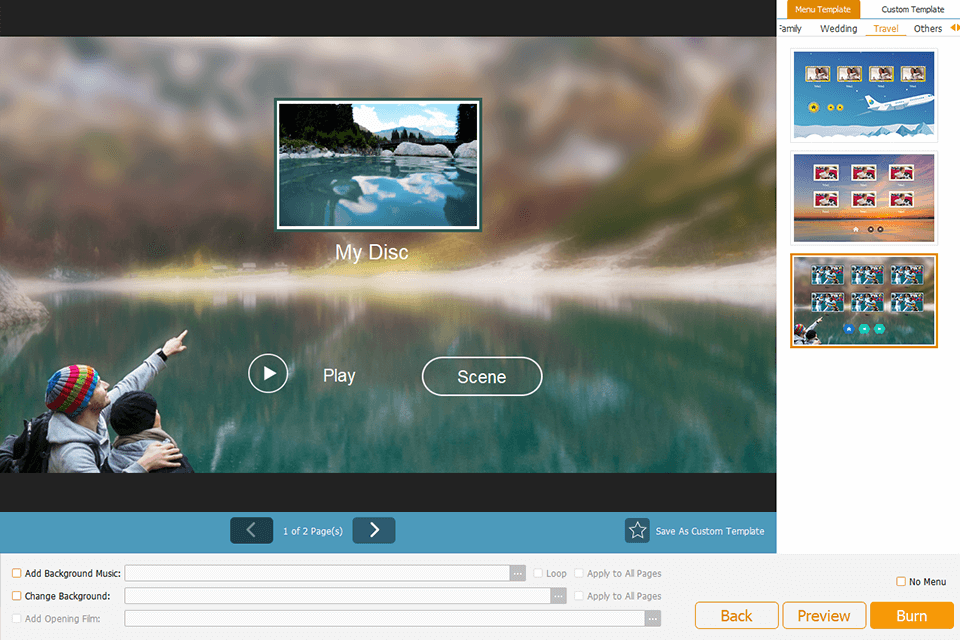Enable Loop for background music

[537, 573]
